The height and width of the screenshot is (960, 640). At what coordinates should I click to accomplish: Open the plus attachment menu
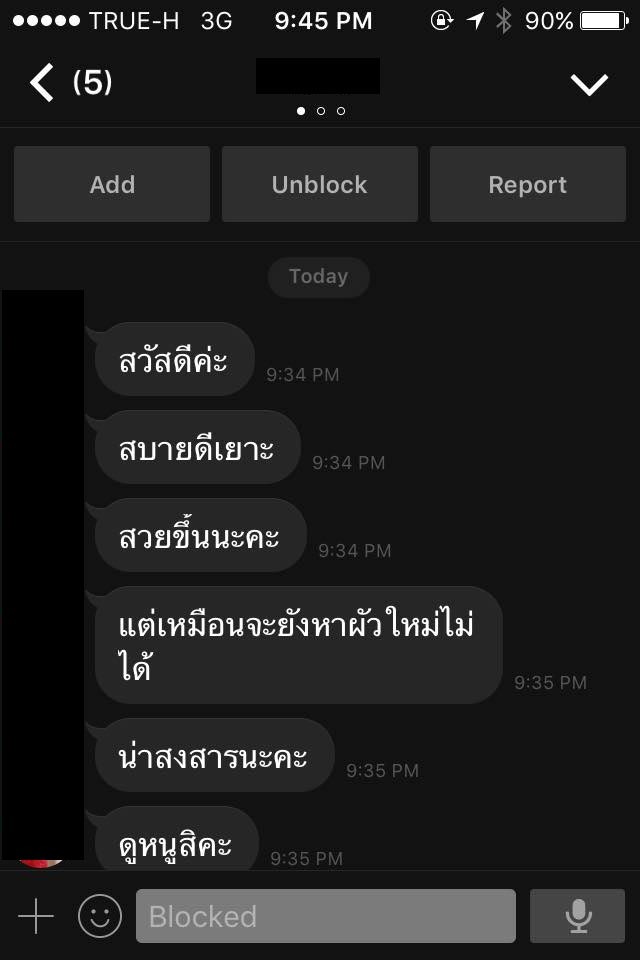tap(36, 916)
